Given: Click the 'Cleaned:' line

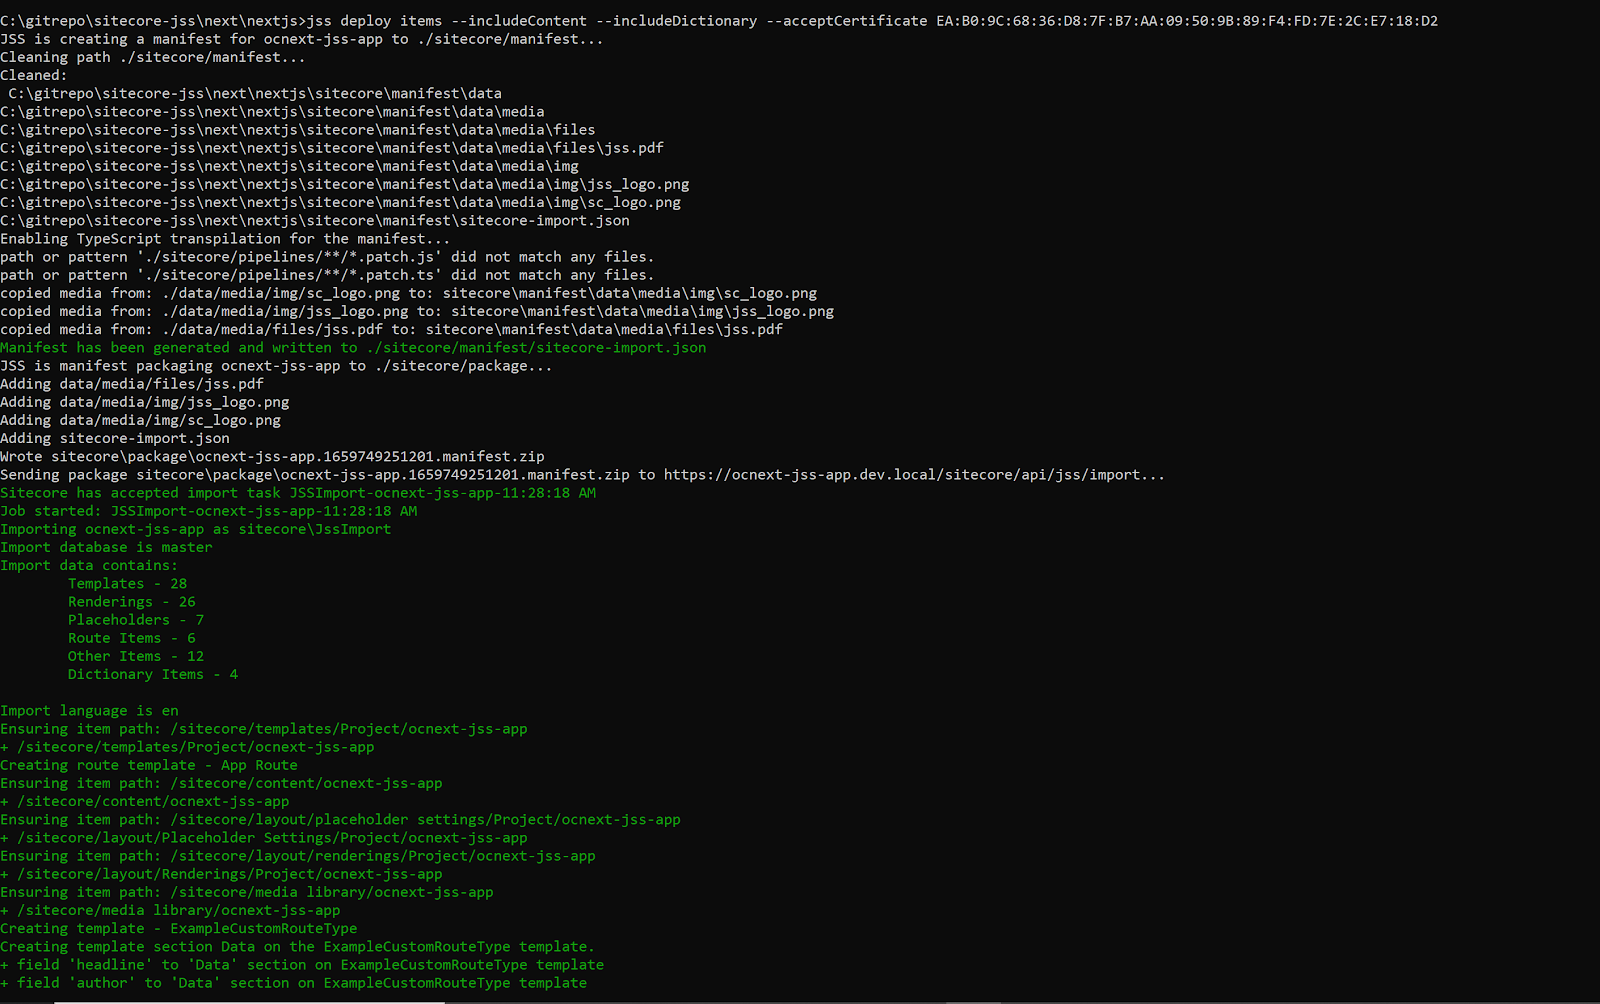Looking at the screenshot, I should (34, 75).
